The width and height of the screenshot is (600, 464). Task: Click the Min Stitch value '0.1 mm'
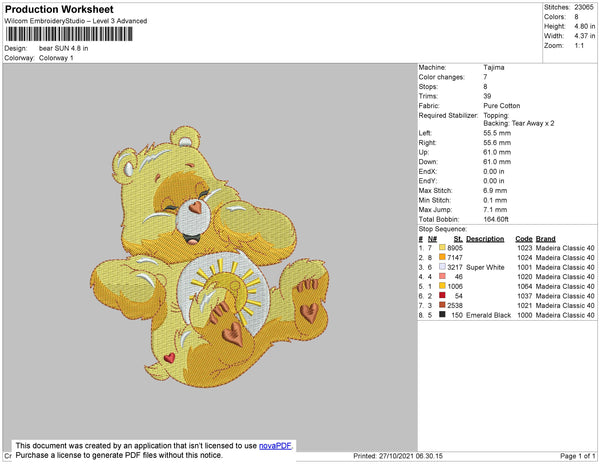[495, 200]
